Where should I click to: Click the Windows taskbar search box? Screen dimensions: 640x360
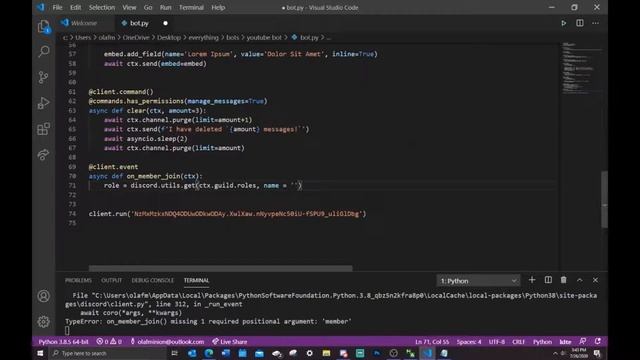point(107,353)
